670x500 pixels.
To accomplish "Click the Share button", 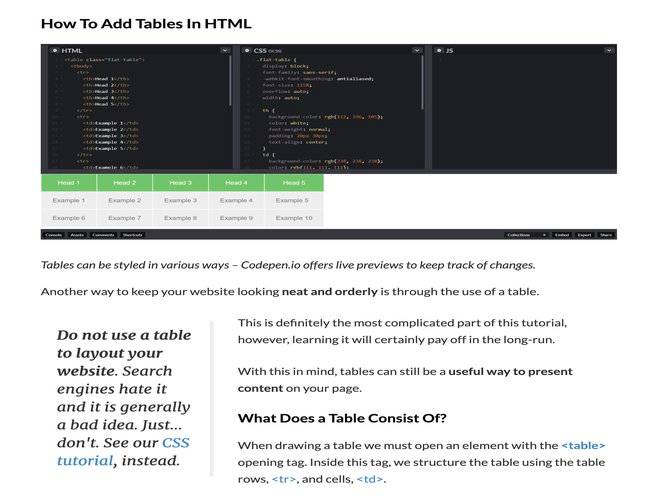I will pos(606,235).
